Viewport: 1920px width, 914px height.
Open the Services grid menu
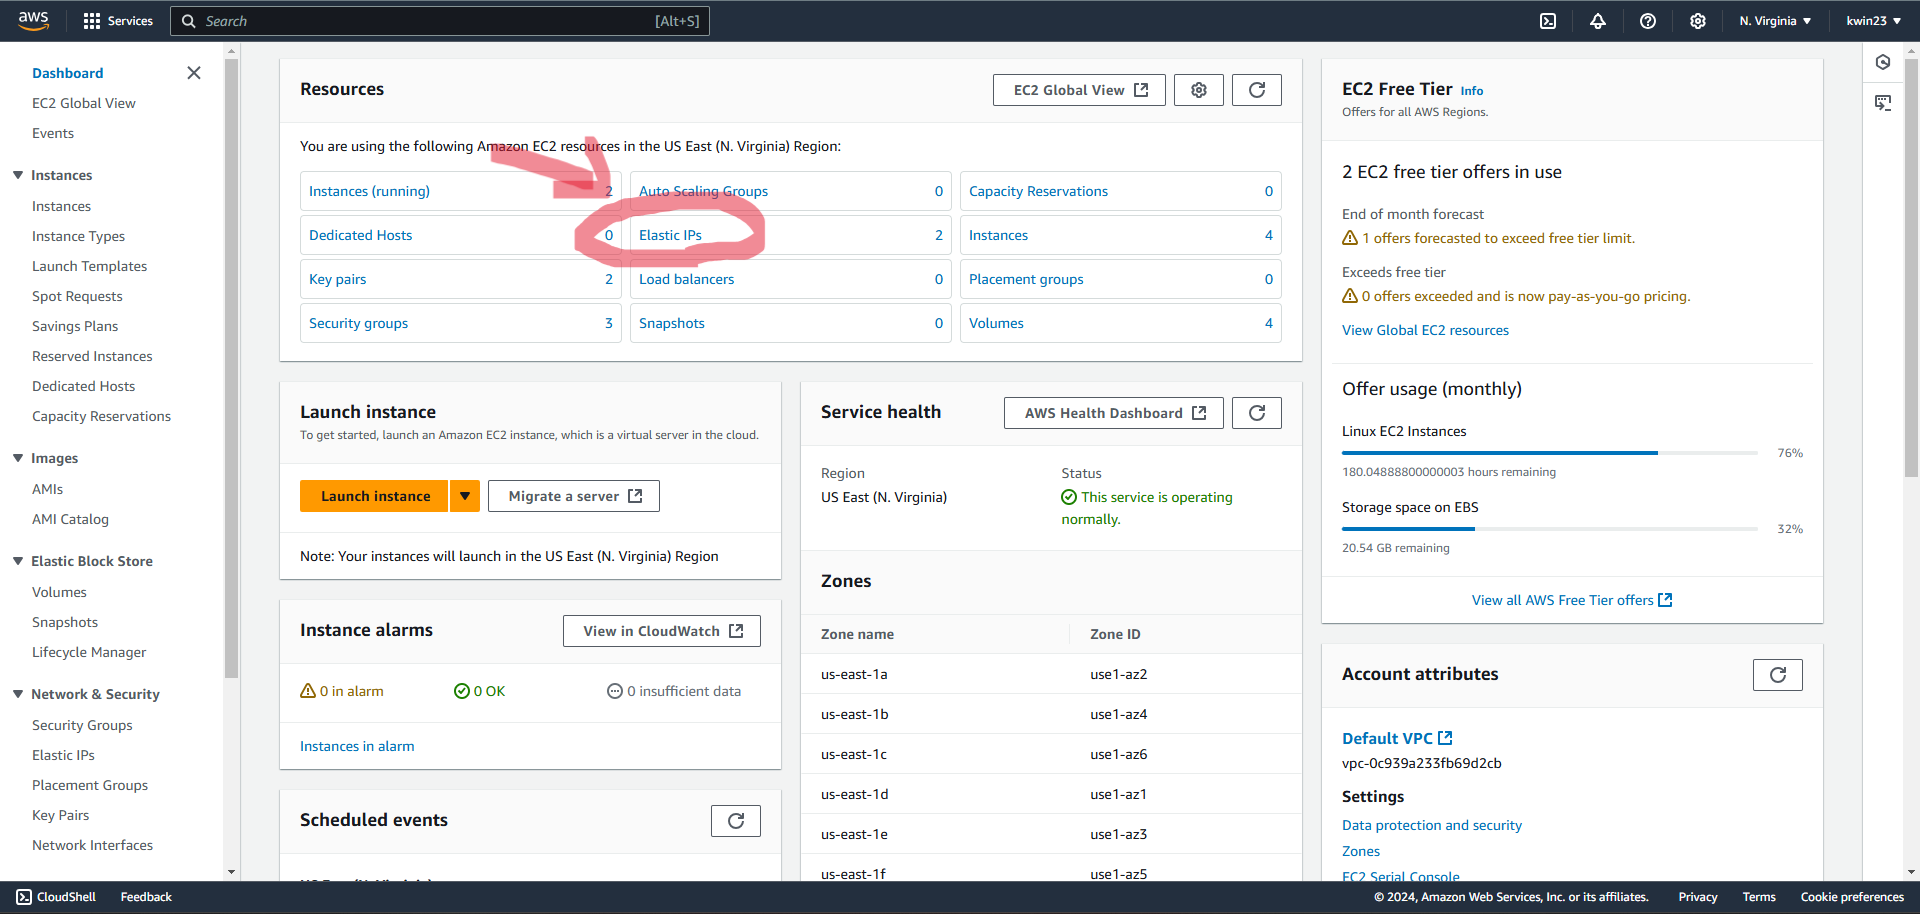coord(118,21)
